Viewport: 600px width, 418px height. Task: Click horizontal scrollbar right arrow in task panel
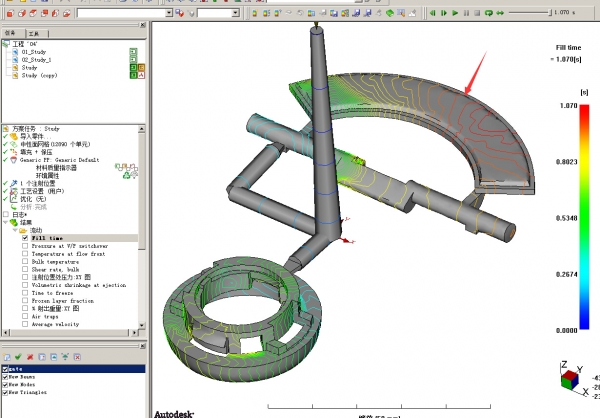tap(134, 333)
